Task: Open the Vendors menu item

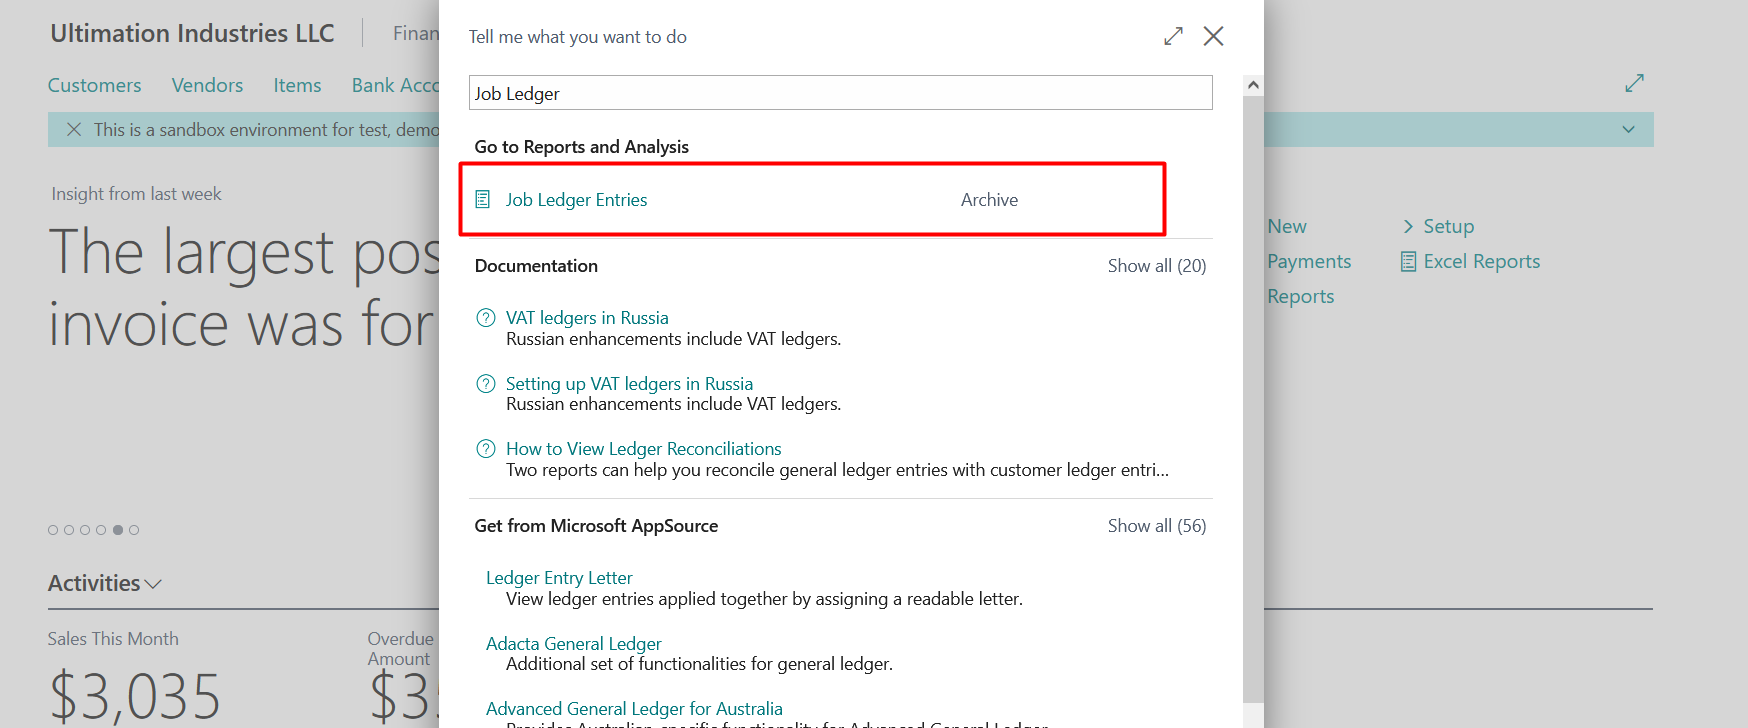Action: tap(207, 86)
